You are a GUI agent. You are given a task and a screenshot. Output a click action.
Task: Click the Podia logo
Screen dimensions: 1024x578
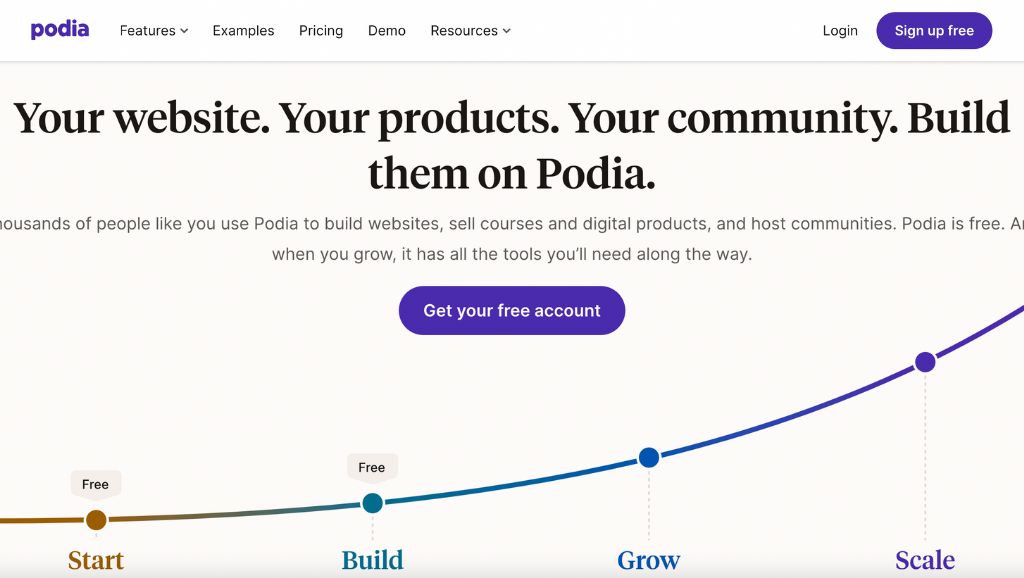coord(60,30)
